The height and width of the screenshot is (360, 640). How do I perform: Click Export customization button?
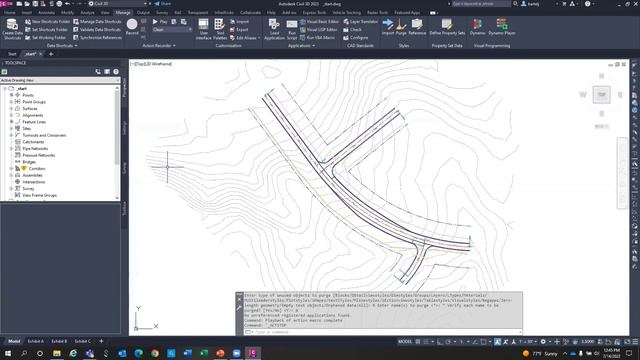[x=239, y=30]
